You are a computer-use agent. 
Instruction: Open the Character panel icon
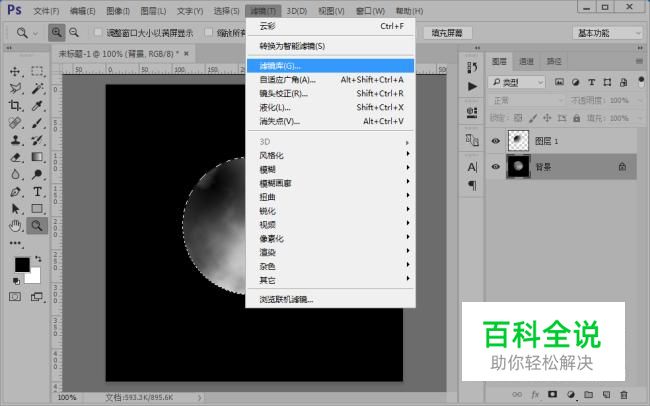[x=472, y=167]
